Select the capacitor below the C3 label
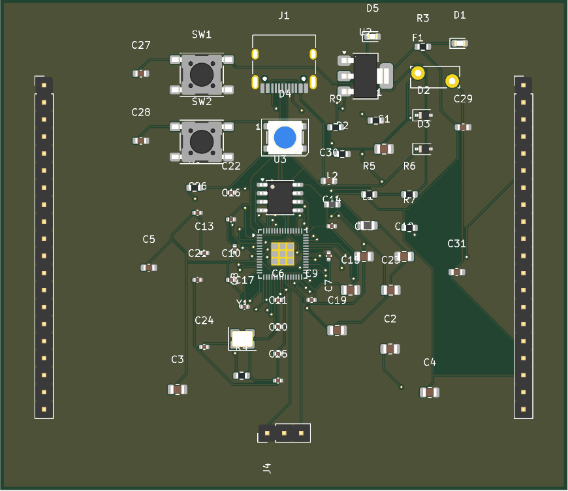This screenshot has height=491, width=568. (x=178, y=390)
